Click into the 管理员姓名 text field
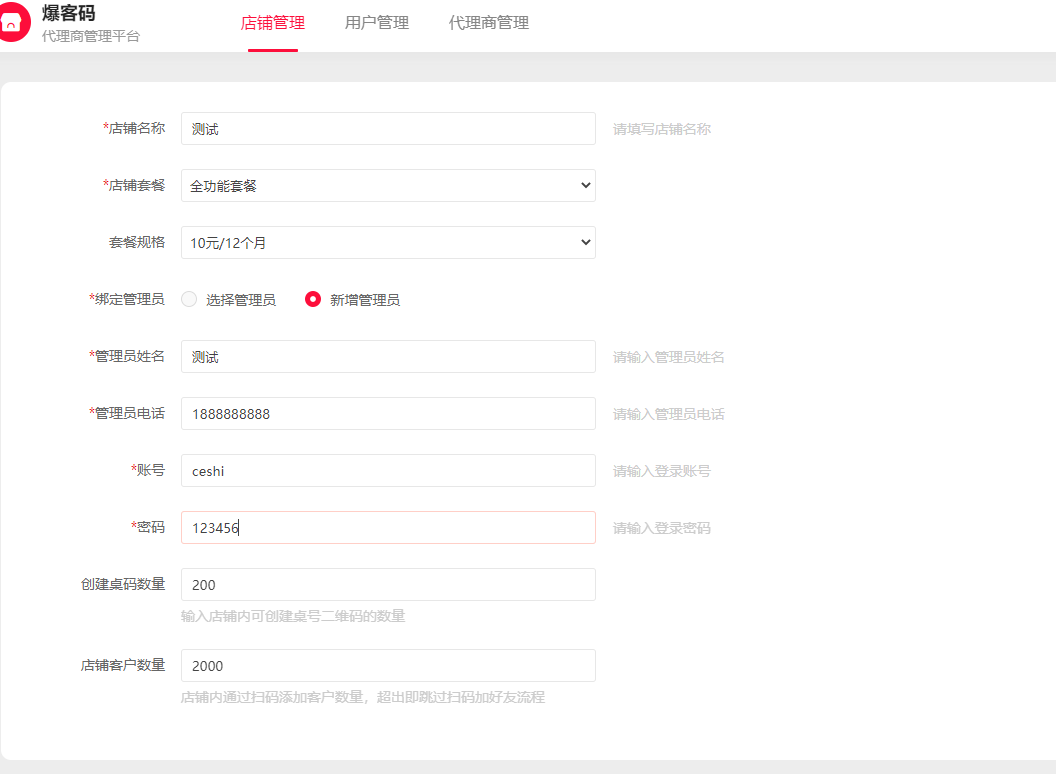 click(x=388, y=357)
